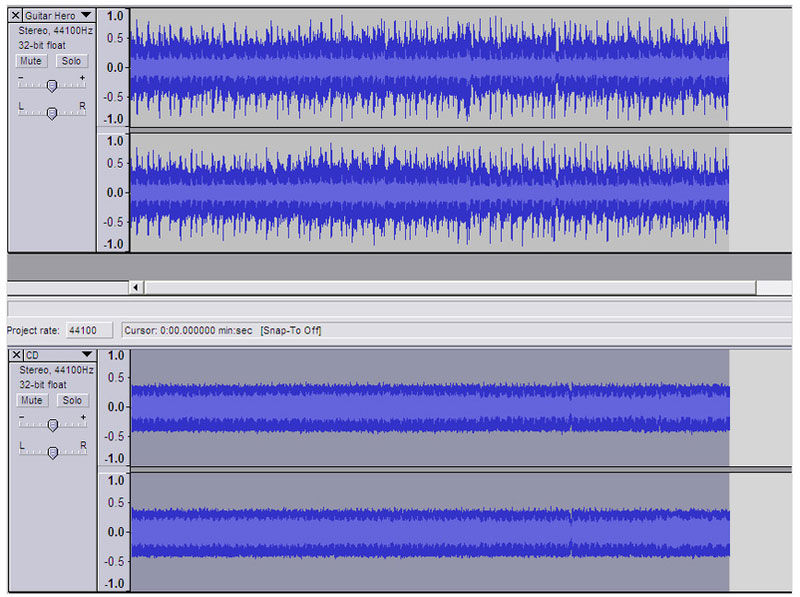Click the Guitar Hero left channel vertical ruler
The width and height of the screenshot is (800, 597).
pos(113,67)
